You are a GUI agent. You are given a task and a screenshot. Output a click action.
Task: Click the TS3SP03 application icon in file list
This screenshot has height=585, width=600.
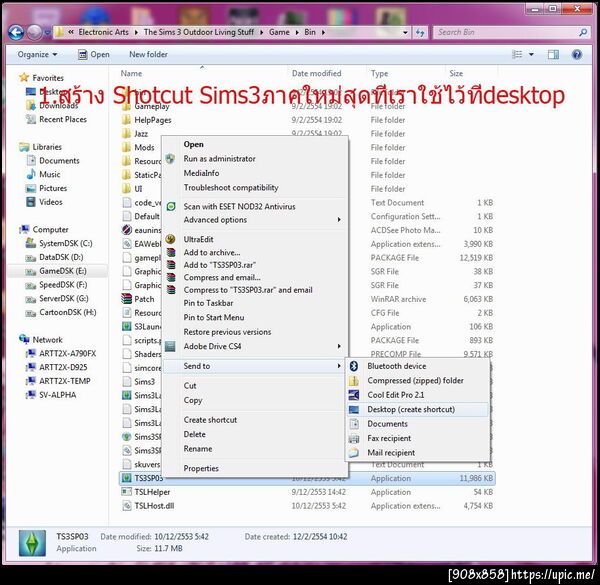126,478
